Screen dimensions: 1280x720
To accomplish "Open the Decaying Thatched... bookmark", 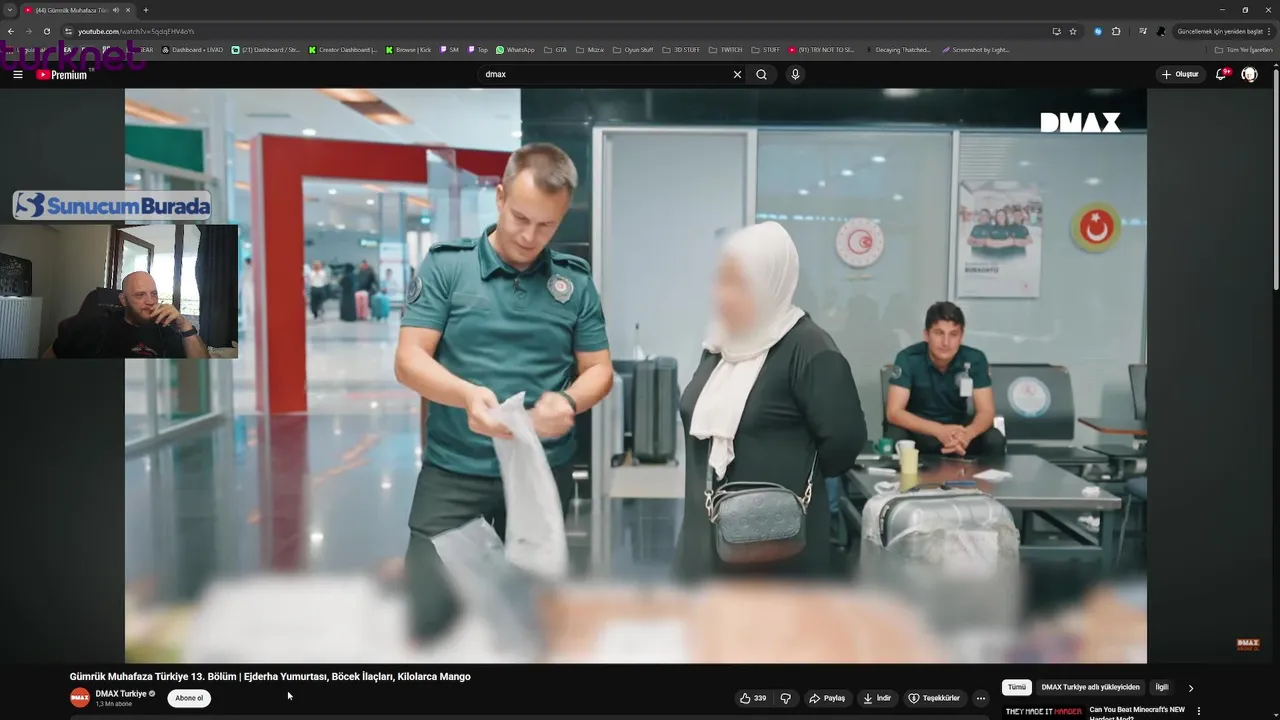I will (898, 49).
